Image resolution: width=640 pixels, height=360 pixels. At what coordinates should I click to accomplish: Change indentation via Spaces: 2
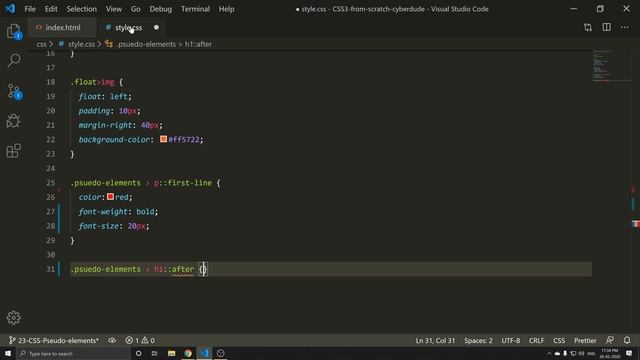click(x=478, y=340)
